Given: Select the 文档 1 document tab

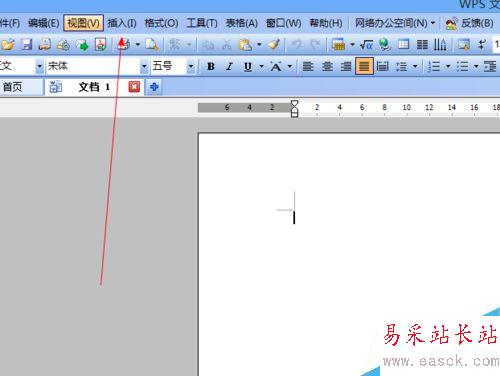Looking at the screenshot, I should click(94, 87).
